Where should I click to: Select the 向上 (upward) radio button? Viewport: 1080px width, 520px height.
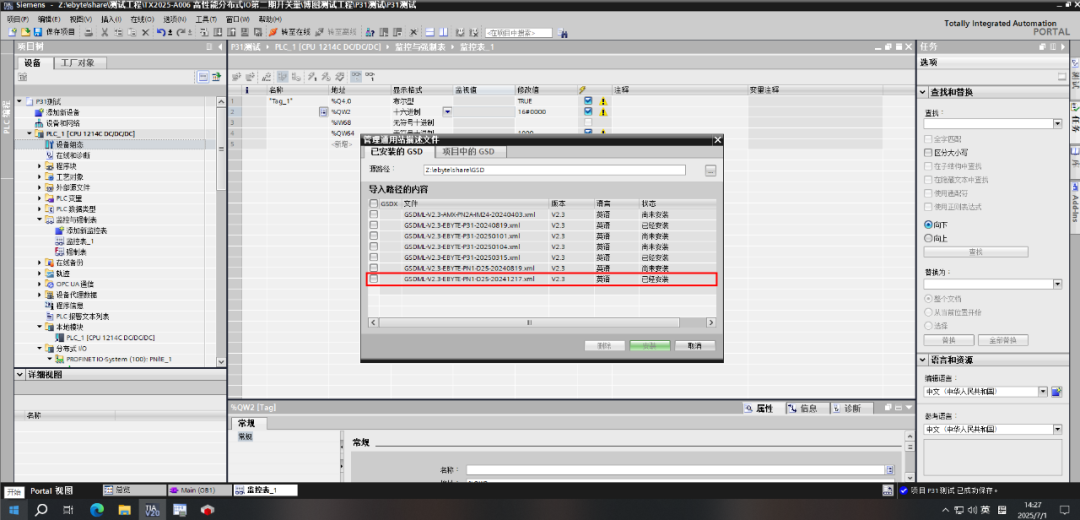pyautogui.click(x=928, y=238)
